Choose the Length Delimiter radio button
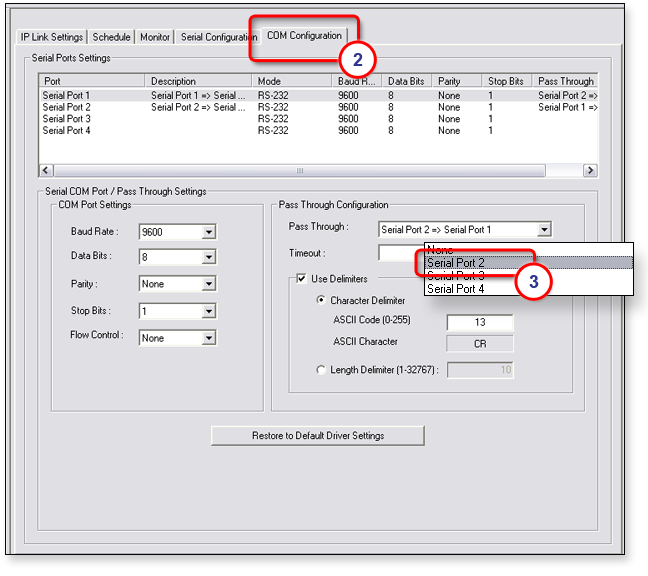The width and height of the screenshot is (648, 576). (x=321, y=370)
